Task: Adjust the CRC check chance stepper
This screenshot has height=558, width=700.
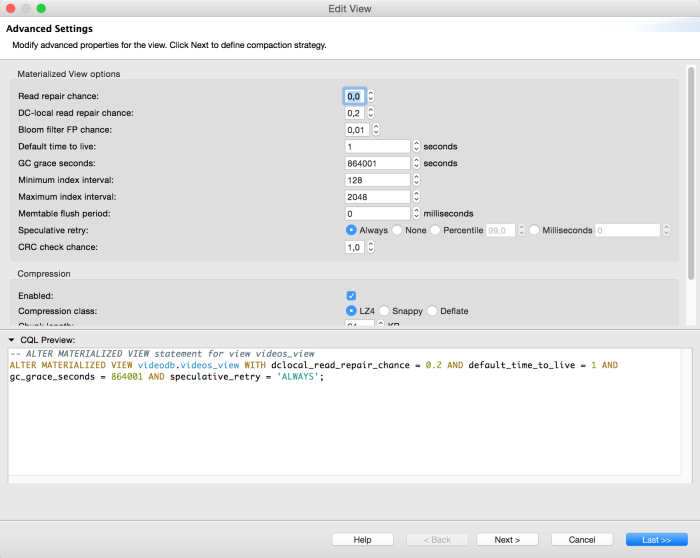Action: click(x=371, y=247)
